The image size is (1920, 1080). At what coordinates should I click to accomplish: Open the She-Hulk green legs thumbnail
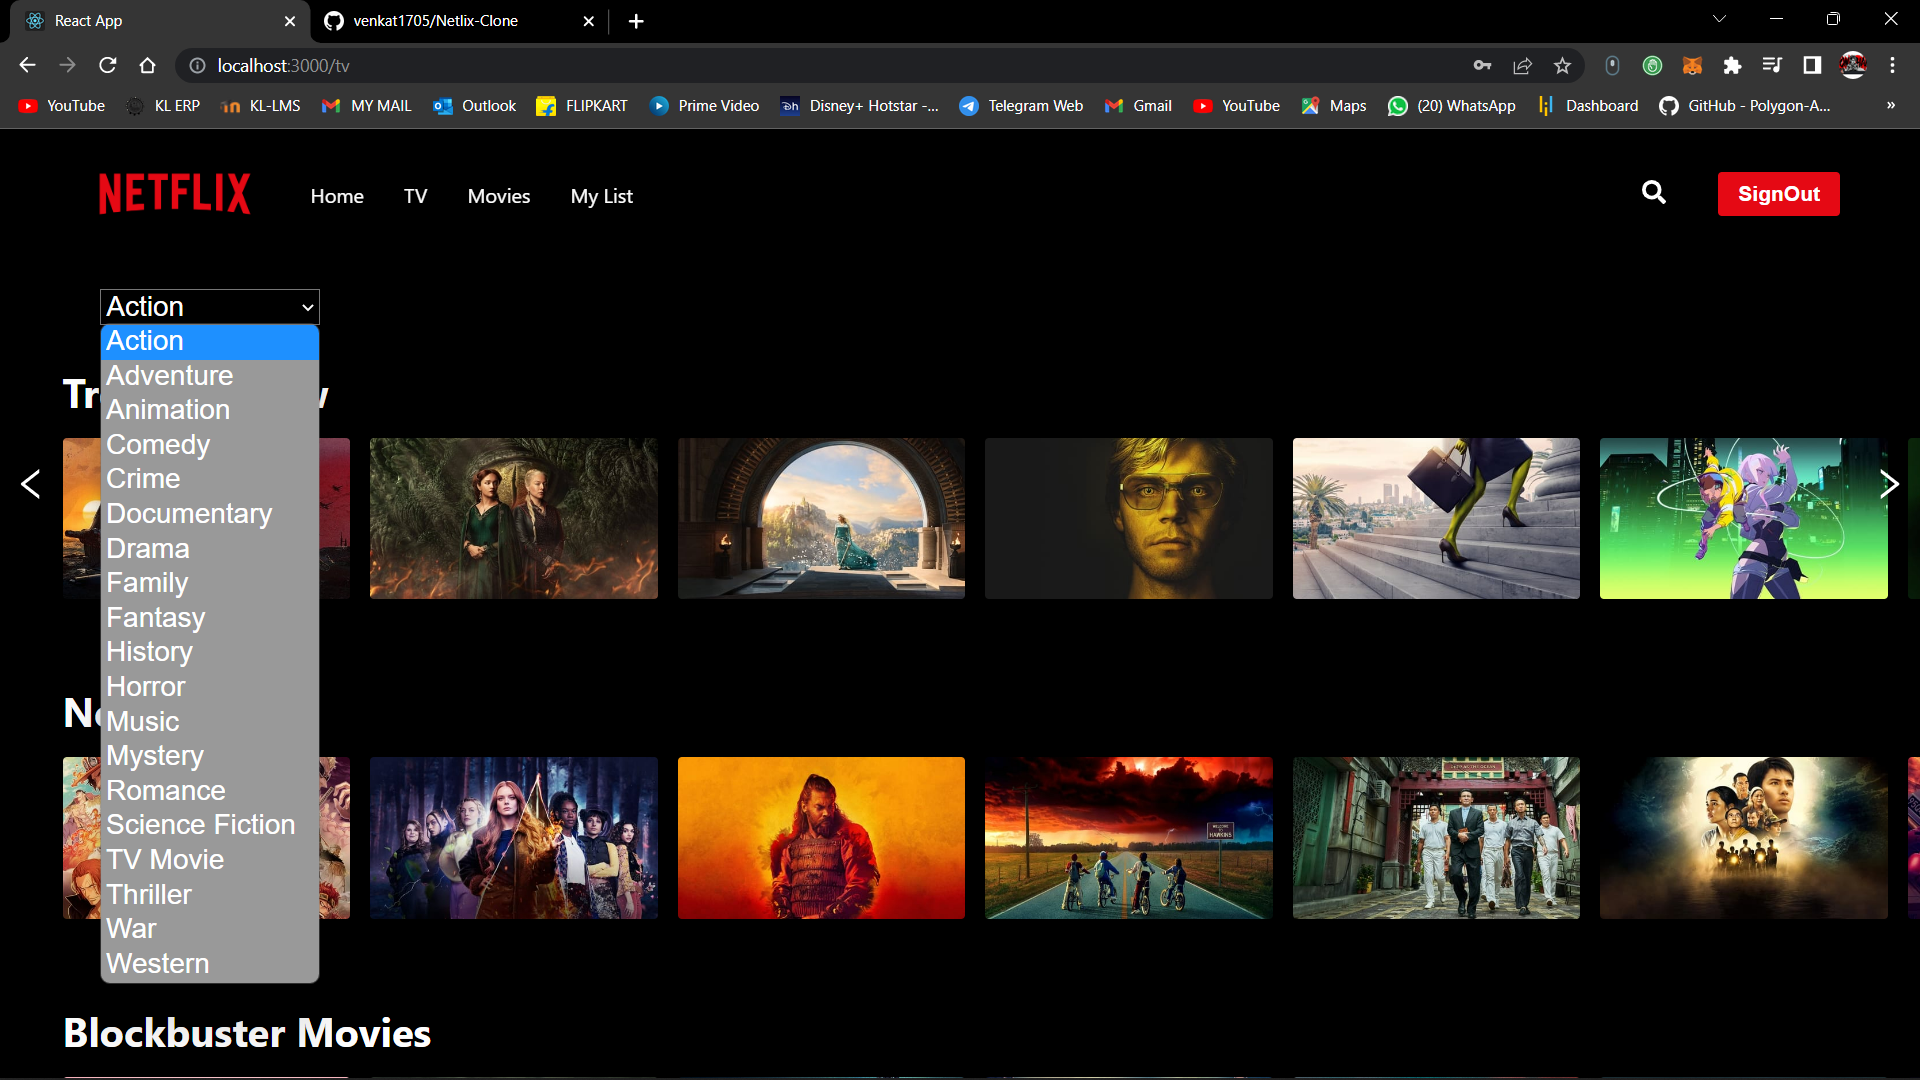point(1436,518)
